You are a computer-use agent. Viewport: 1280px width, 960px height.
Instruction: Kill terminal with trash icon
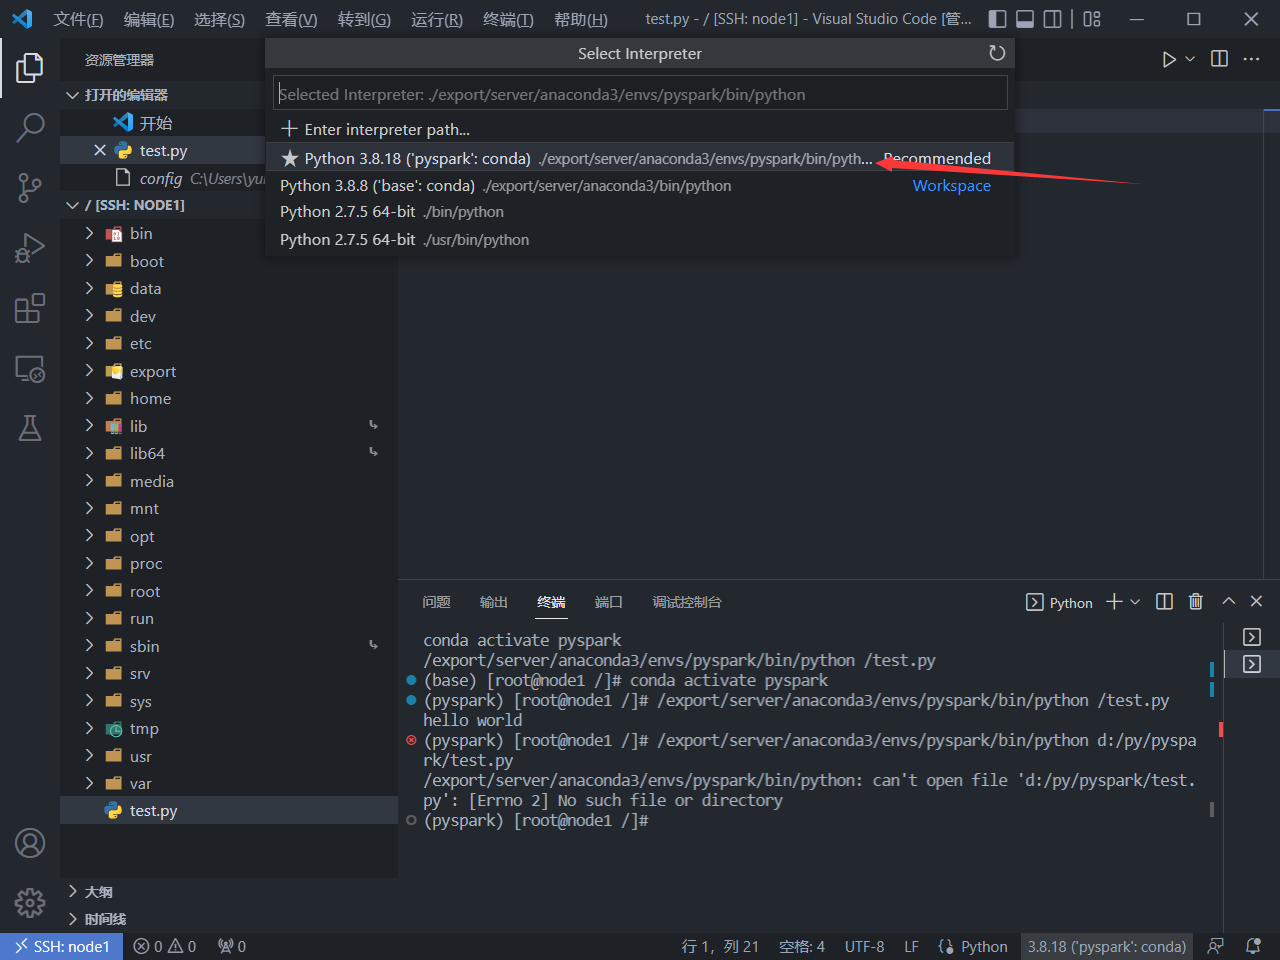(1195, 602)
